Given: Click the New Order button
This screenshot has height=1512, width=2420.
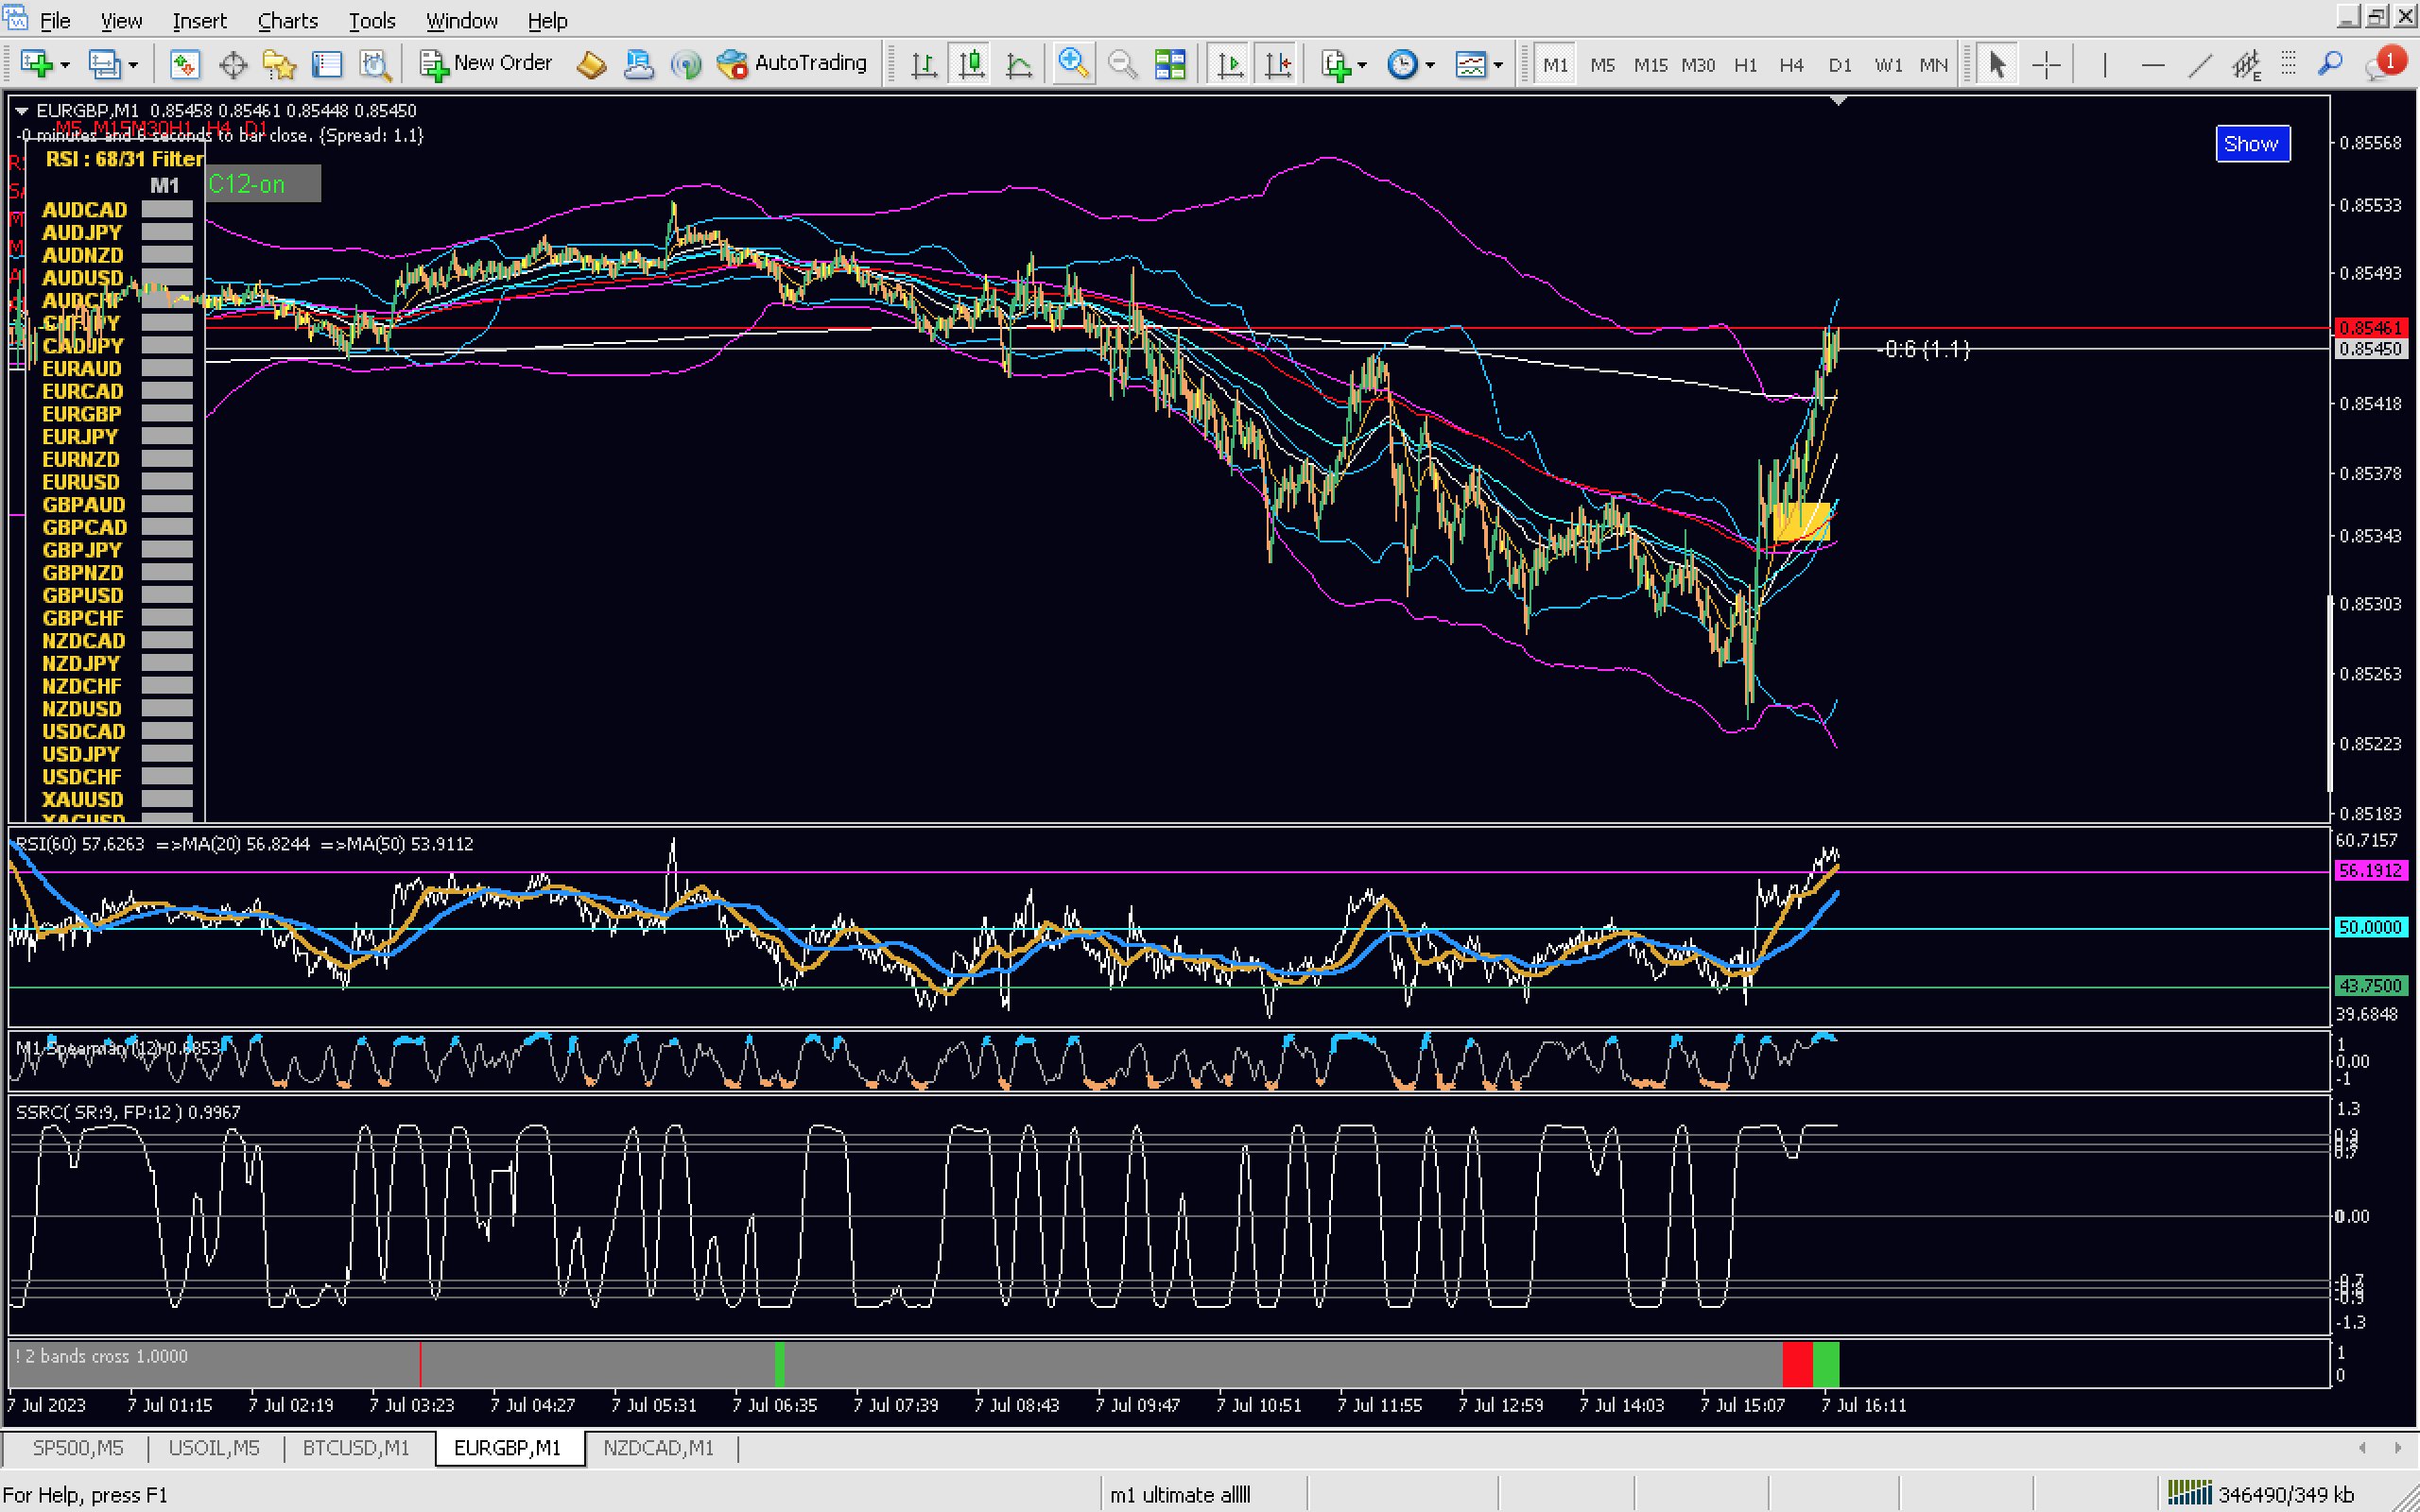Looking at the screenshot, I should (x=486, y=63).
